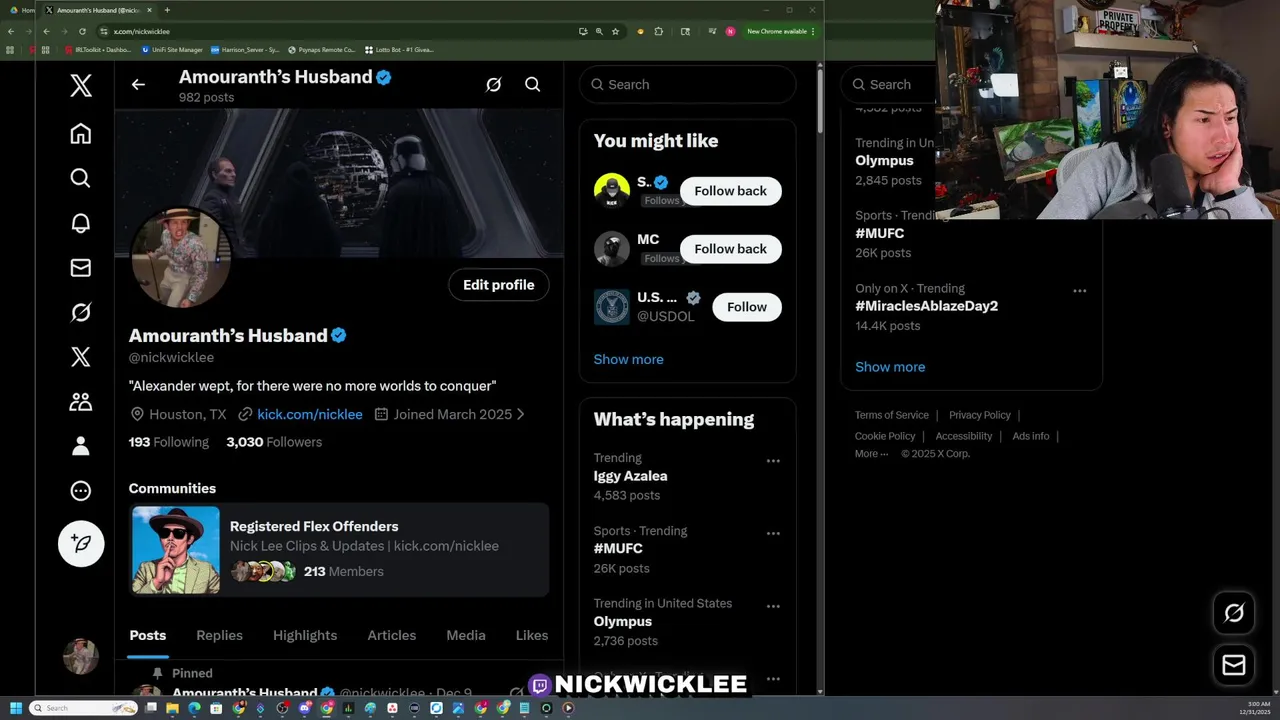Open the floating Messages drawer button
The height and width of the screenshot is (720, 1280).
coord(1234,665)
